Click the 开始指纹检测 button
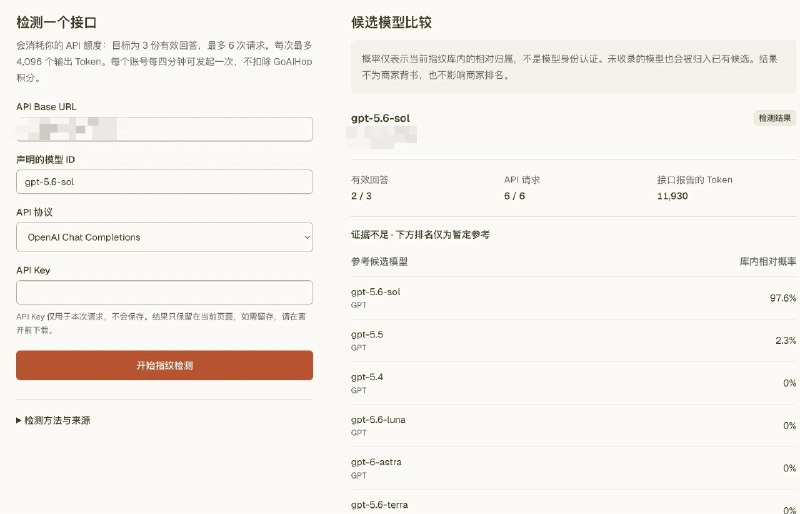Viewport: 800px width, 514px height. point(164,365)
